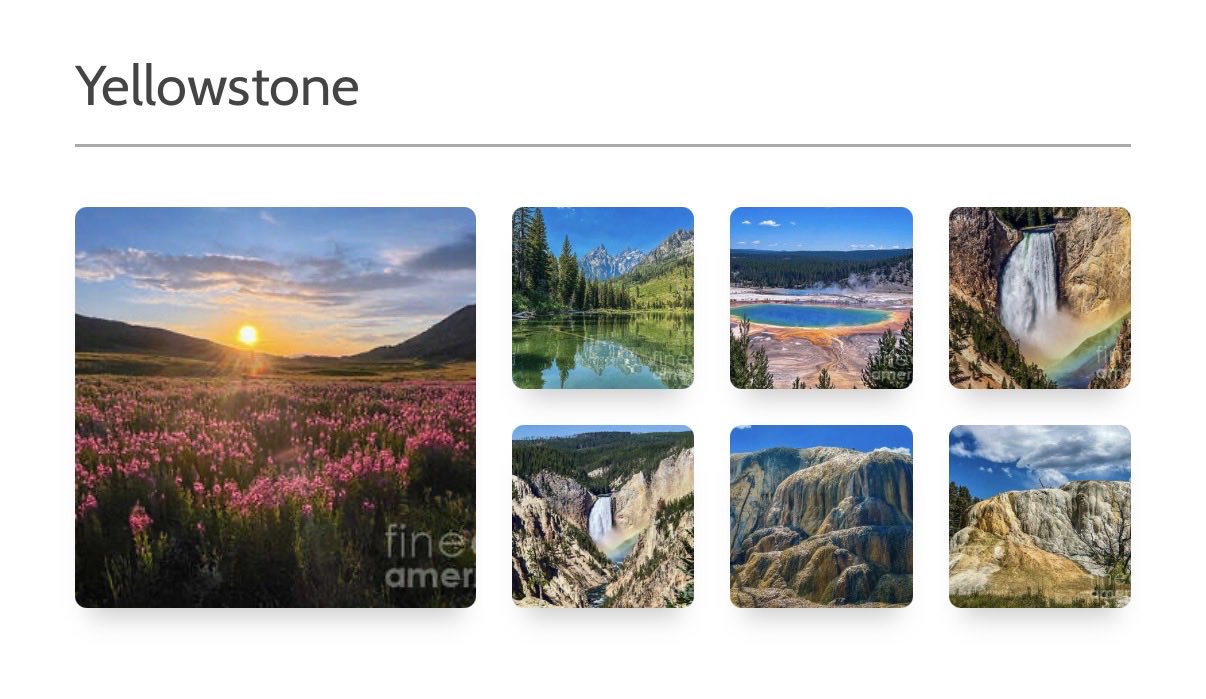Click the watermark on the sunset photo
Screen dimensions: 1206x699
(x=428, y=559)
